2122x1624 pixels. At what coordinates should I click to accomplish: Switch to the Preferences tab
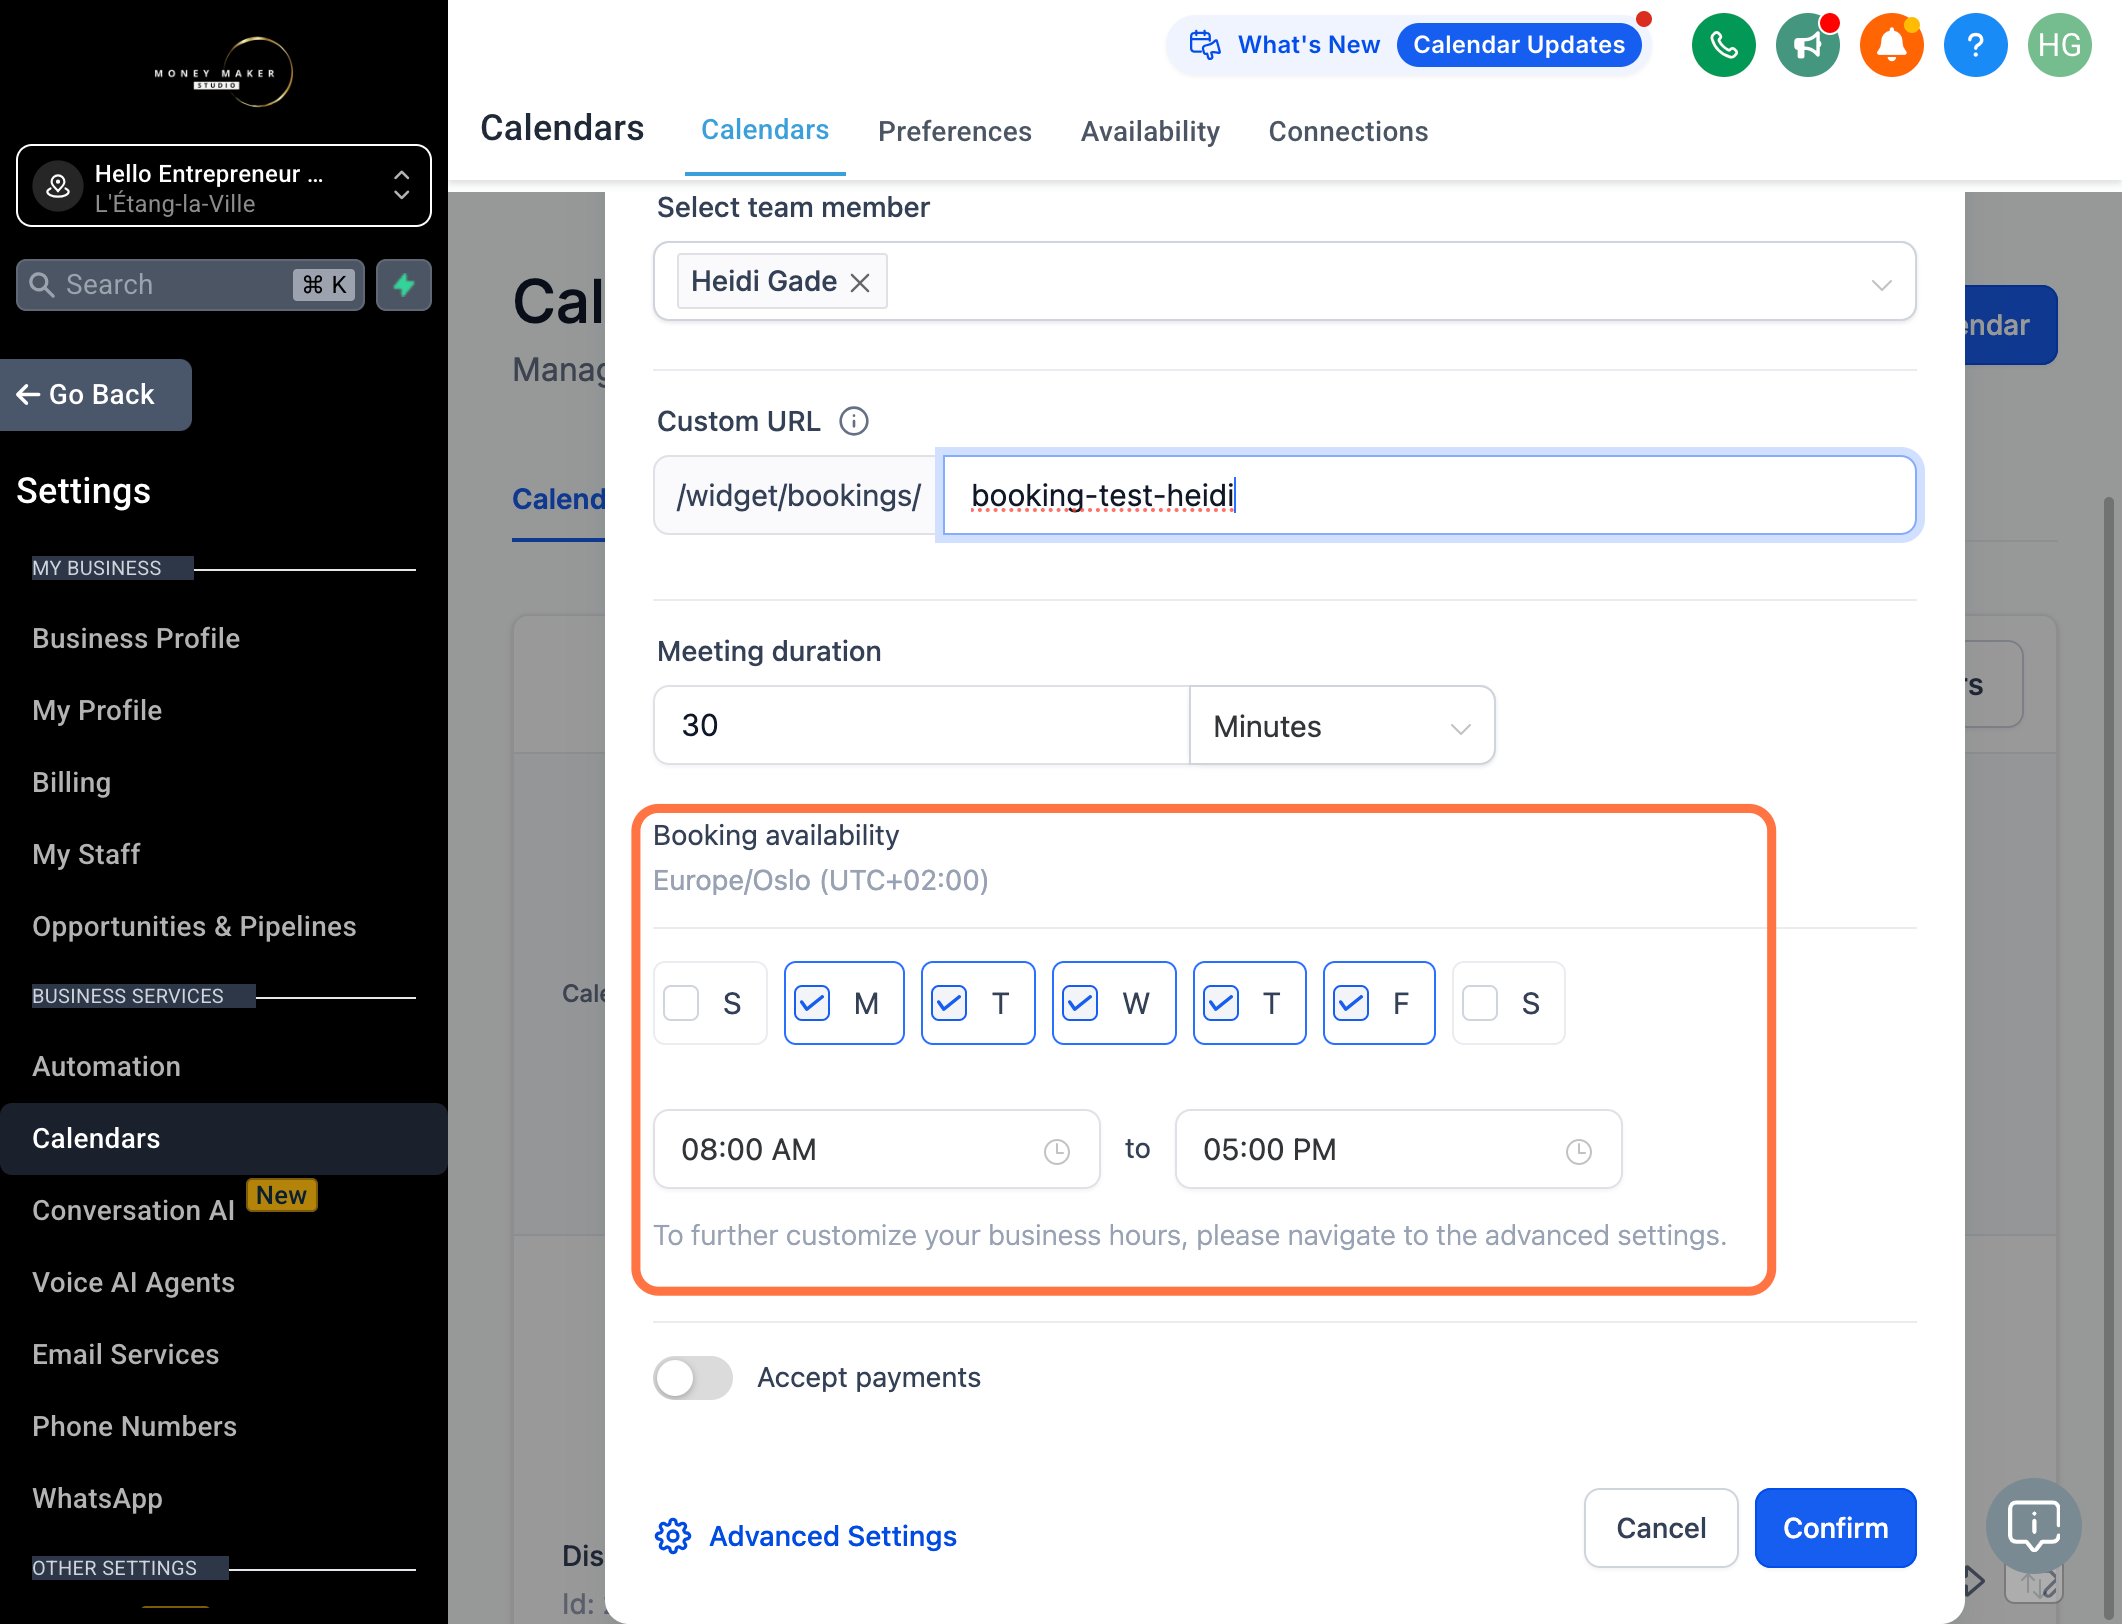pos(954,131)
